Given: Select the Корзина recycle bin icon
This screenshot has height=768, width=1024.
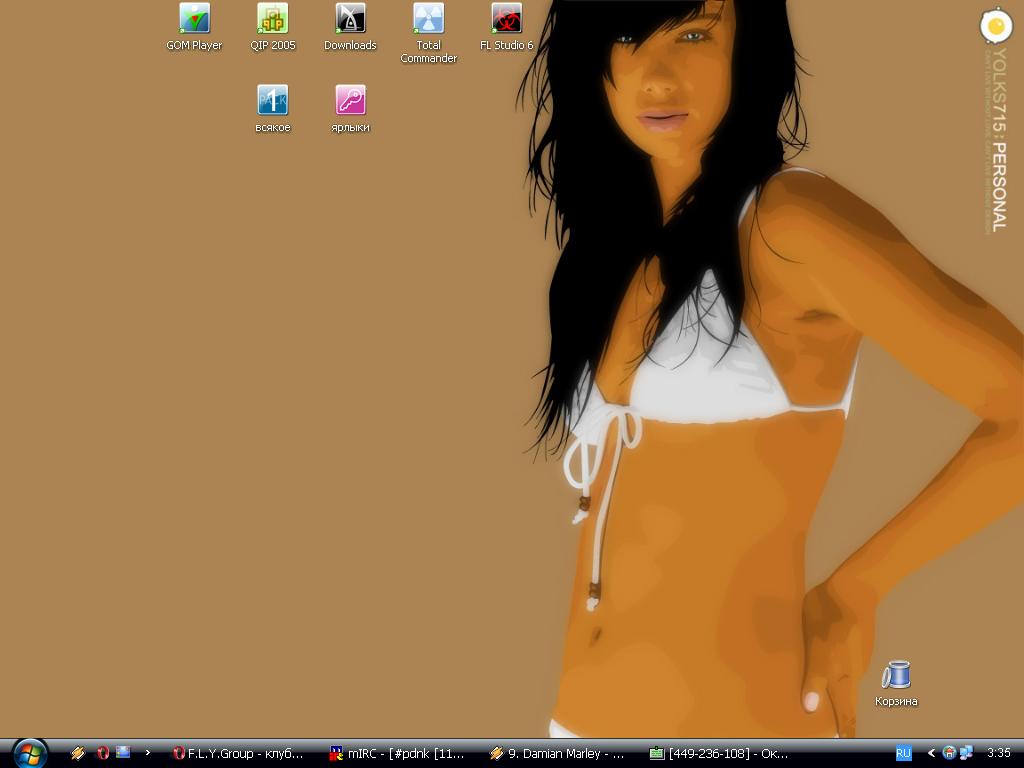Looking at the screenshot, I should (x=896, y=683).
